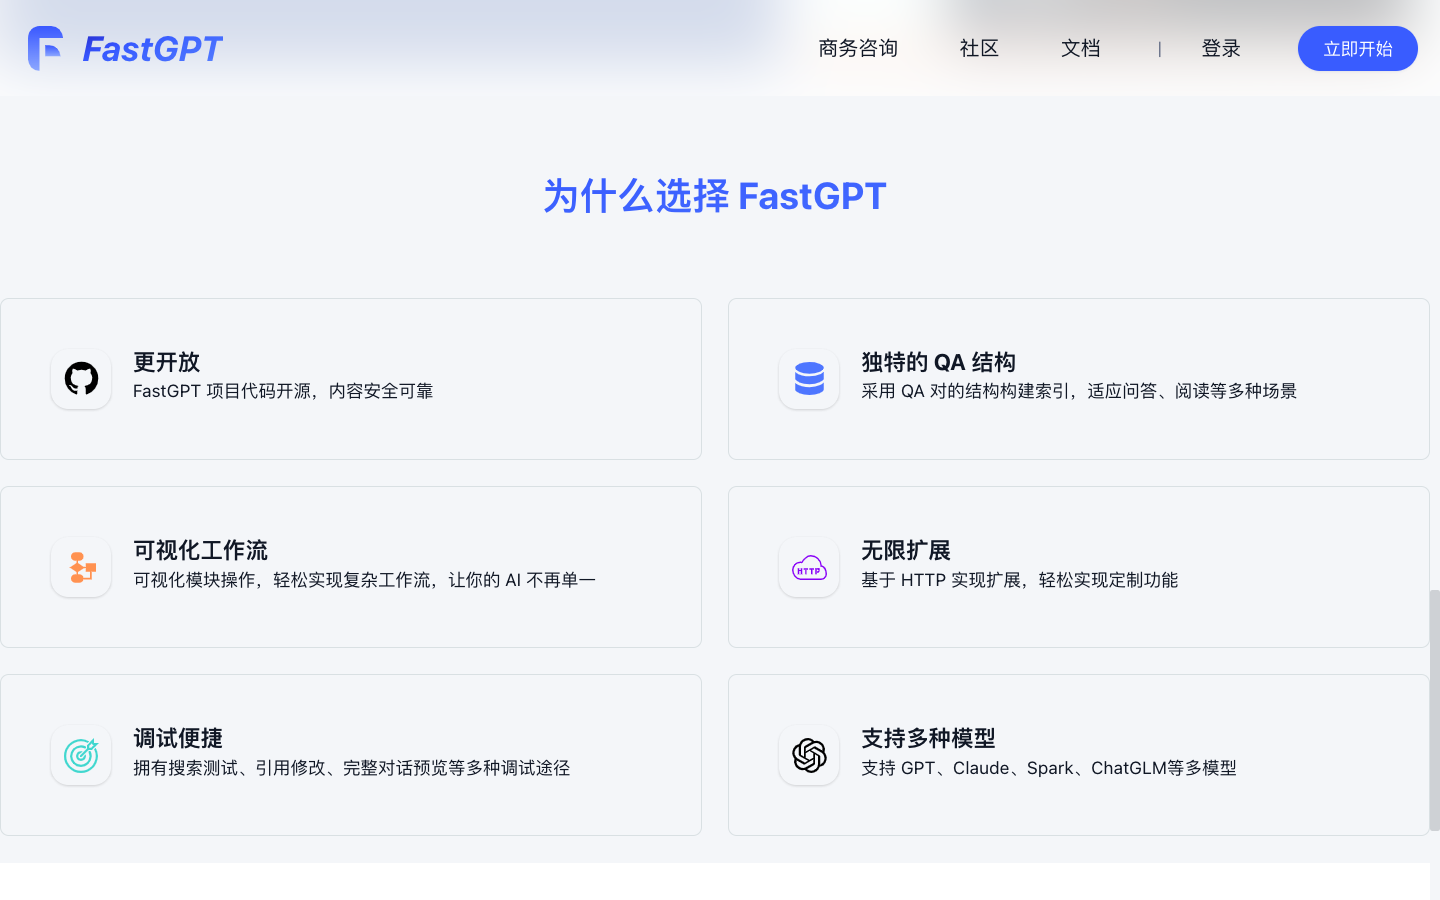Click the GitHub icon on the 更开放 card
The width and height of the screenshot is (1440, 900).
(x=80, y=379)
